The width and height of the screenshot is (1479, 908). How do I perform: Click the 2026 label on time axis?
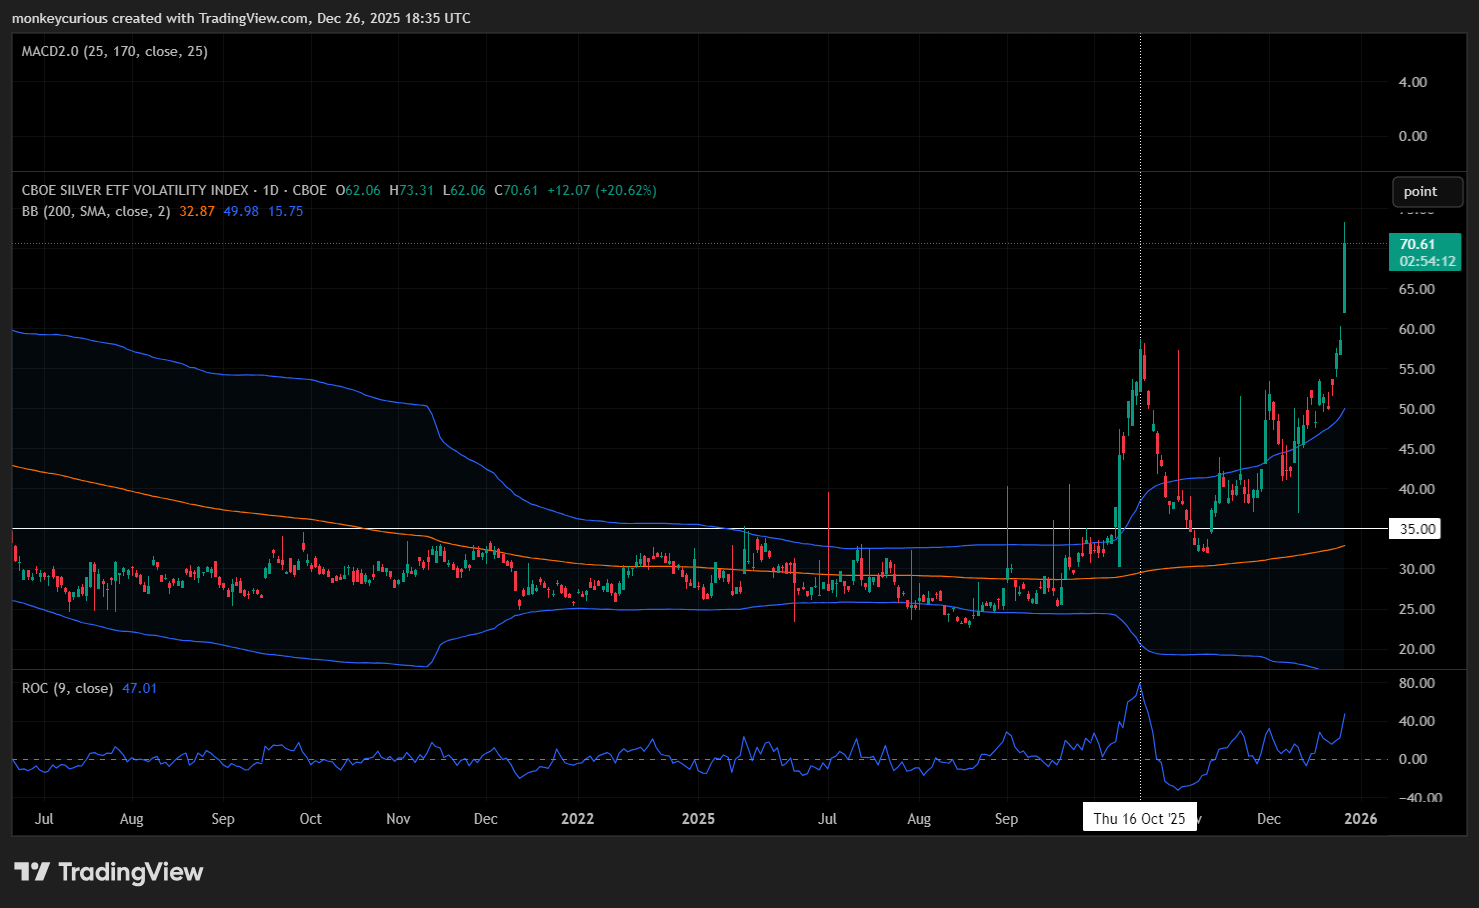tap(1360, 818)
